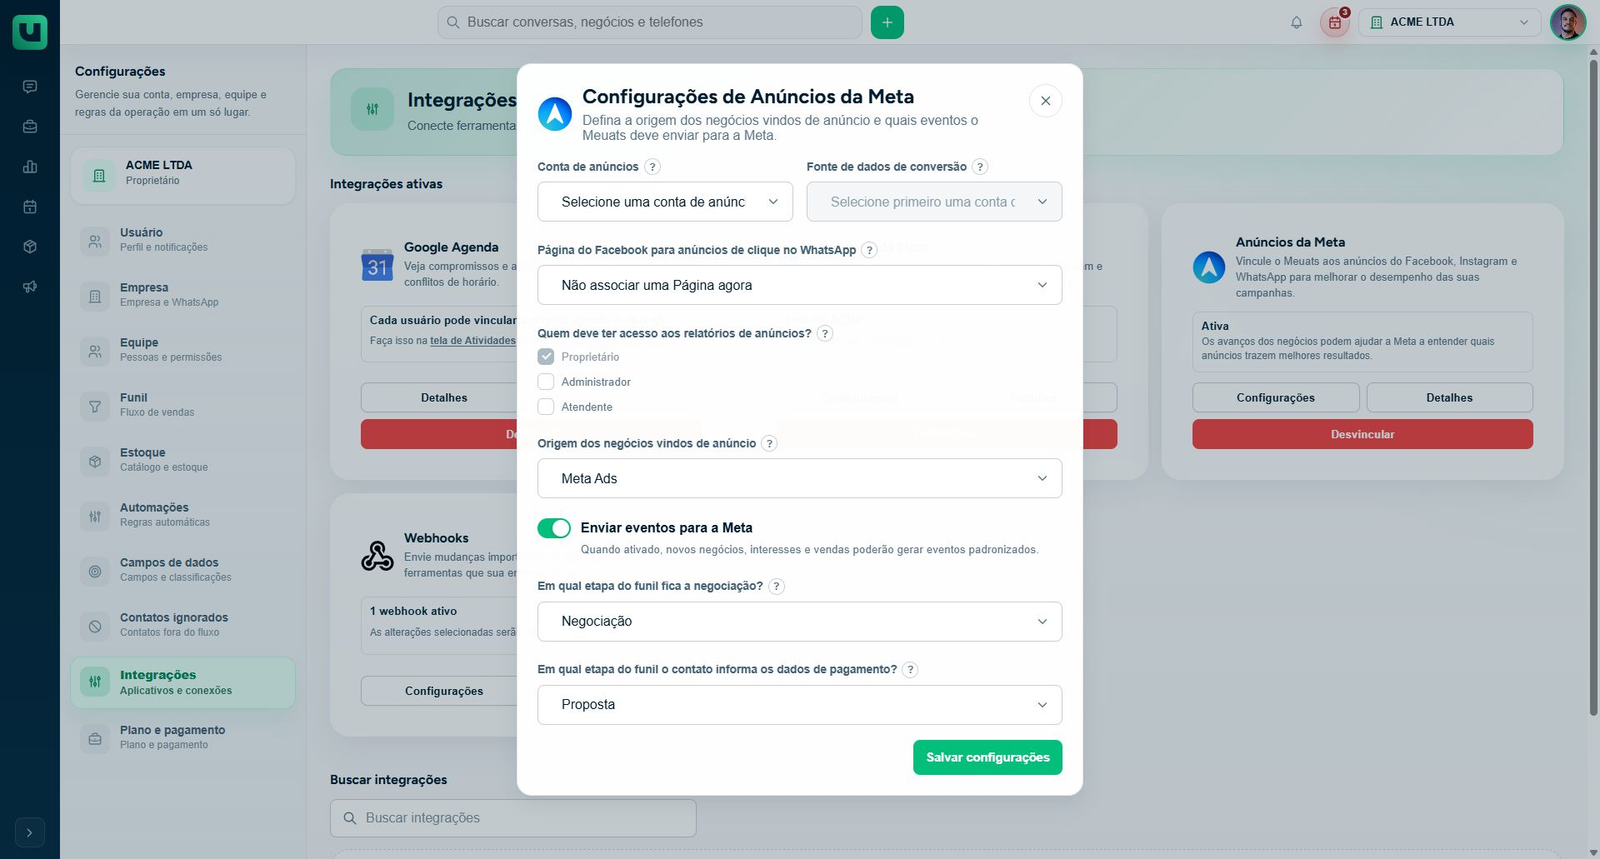Show help for Origem dos negócios

click(769, 444)
